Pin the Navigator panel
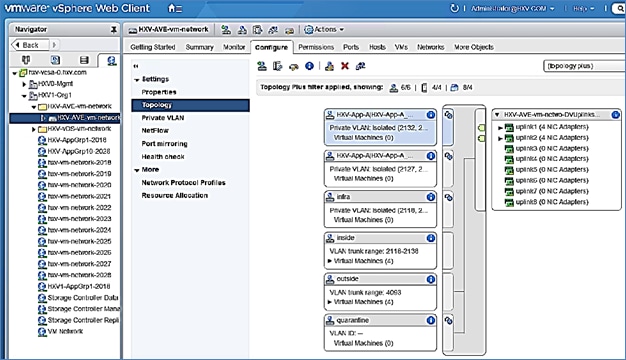This screenshot has height=360, width=626. point(113,30)
